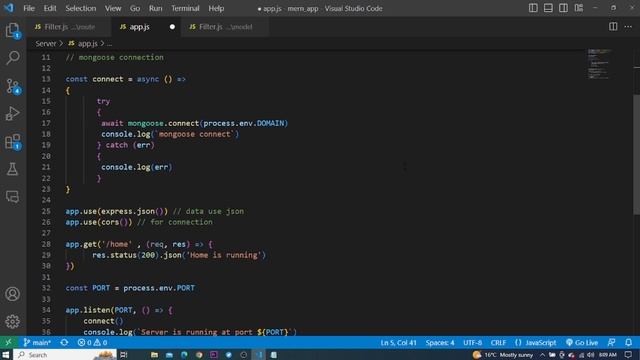The height and width of the screenshot is (360, 640).
Task: Click the taskbar clock
Action: pos(608,355)
